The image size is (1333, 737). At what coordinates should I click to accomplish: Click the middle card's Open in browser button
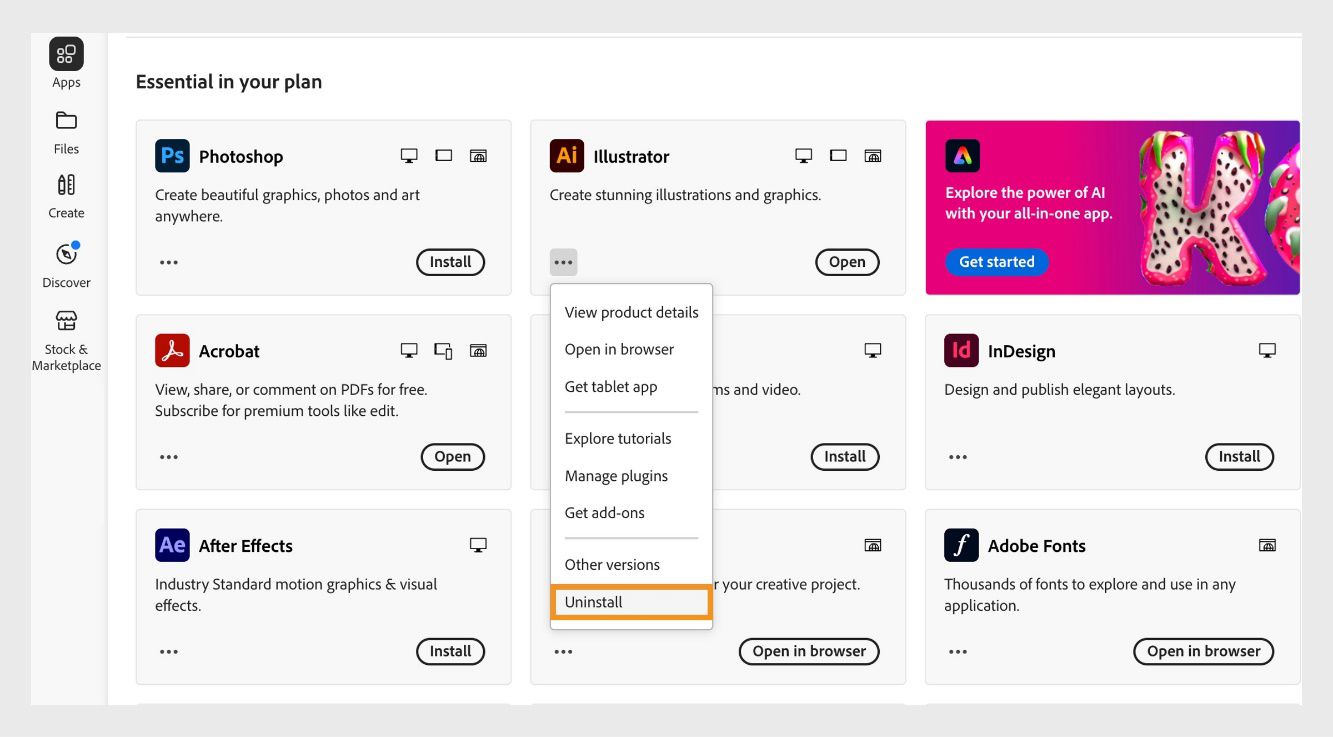(809, 651)
